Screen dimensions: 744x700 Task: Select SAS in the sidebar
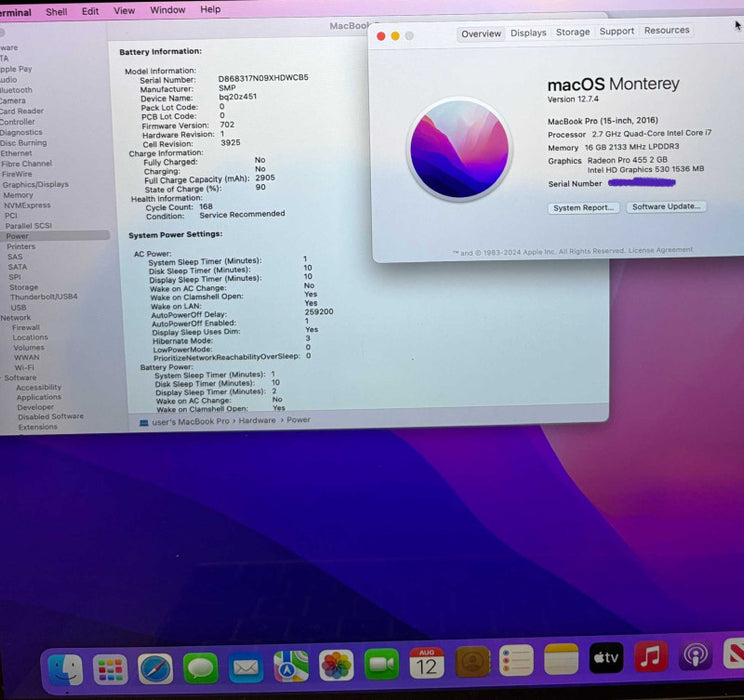click(x=15, y=256)
